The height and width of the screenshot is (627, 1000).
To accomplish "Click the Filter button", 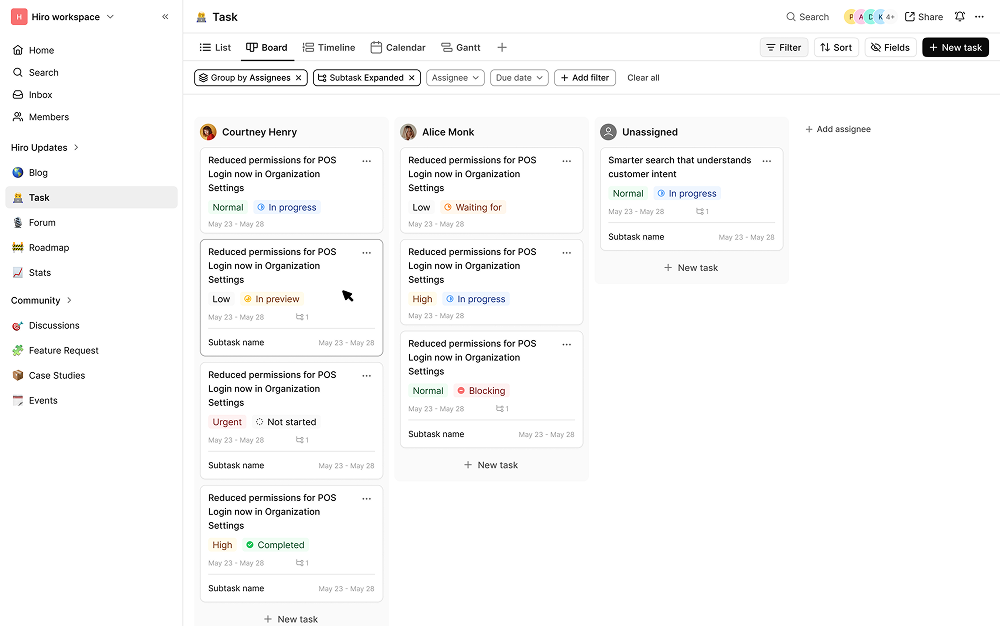I will (784, 47).
